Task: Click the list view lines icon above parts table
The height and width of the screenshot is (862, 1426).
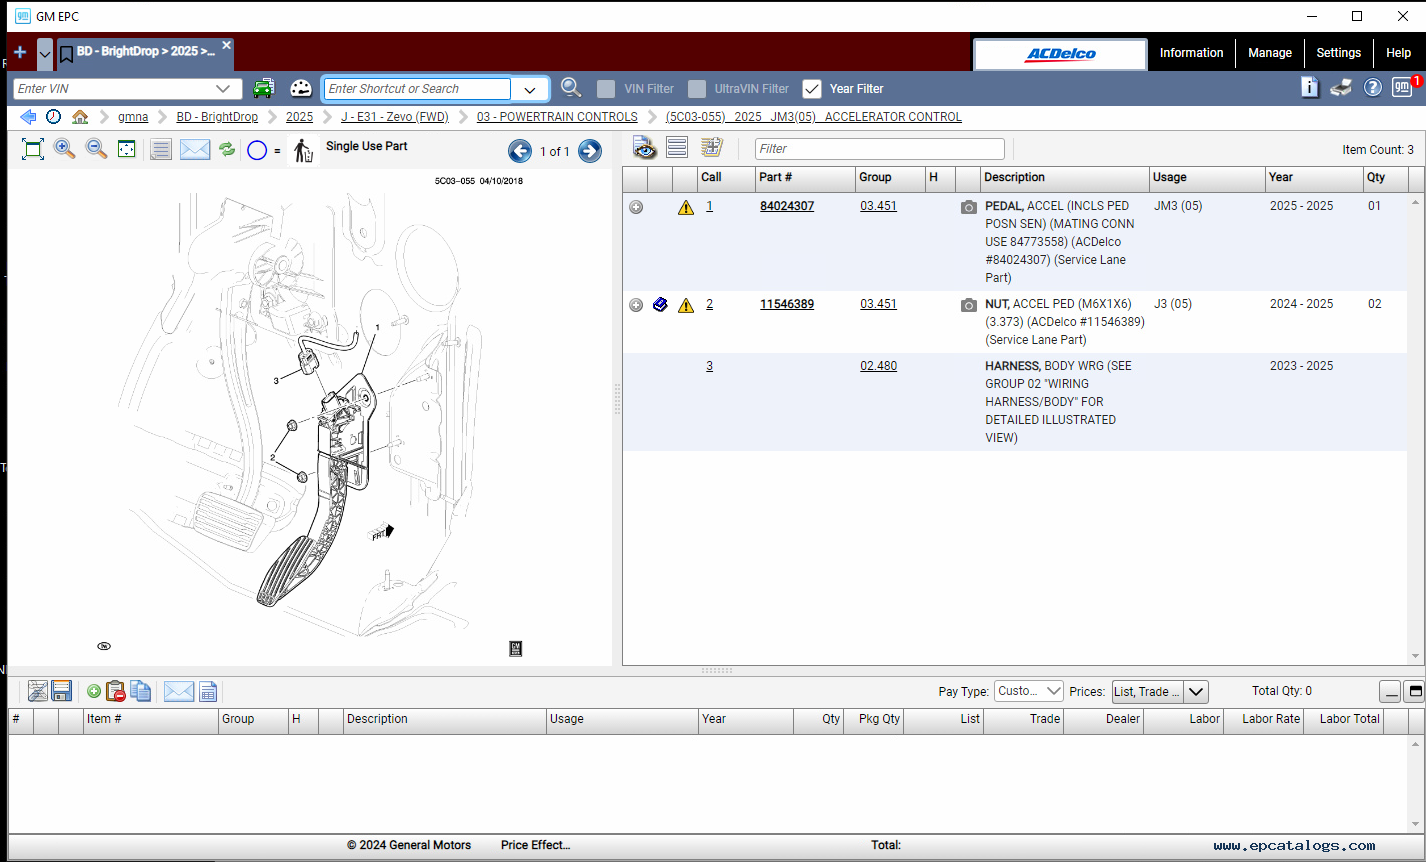Action: (677, 148)
